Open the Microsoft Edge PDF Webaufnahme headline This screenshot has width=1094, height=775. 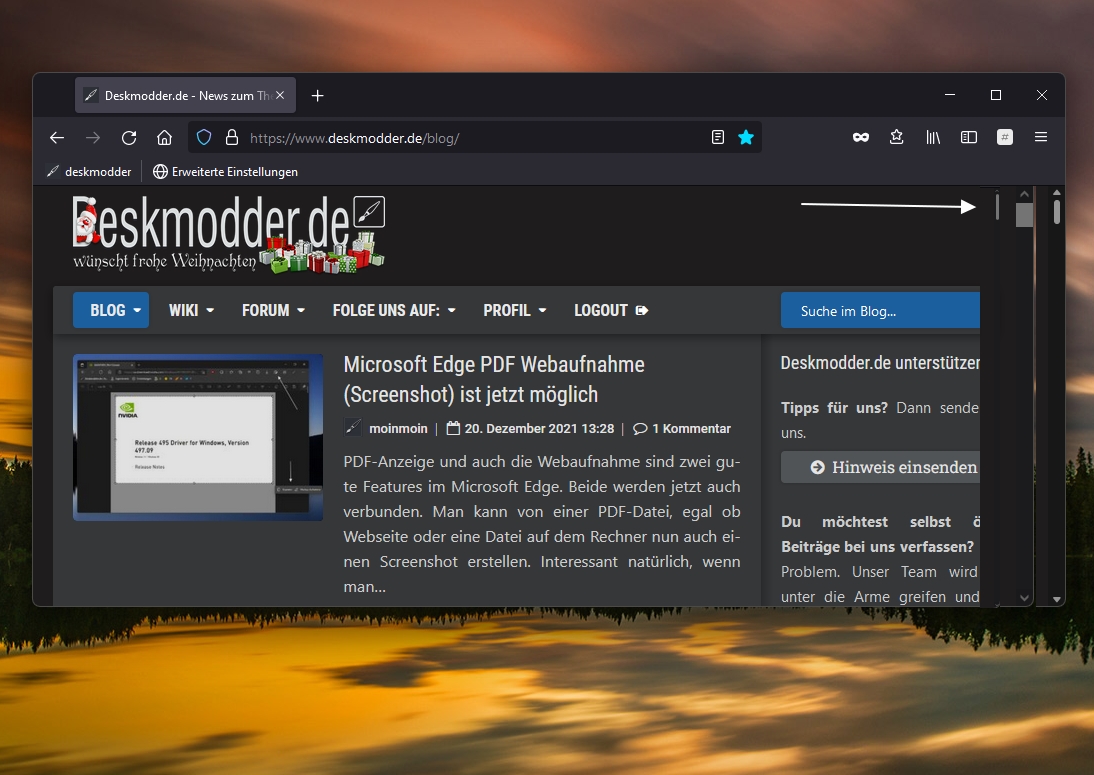click(x=494, y=379)
